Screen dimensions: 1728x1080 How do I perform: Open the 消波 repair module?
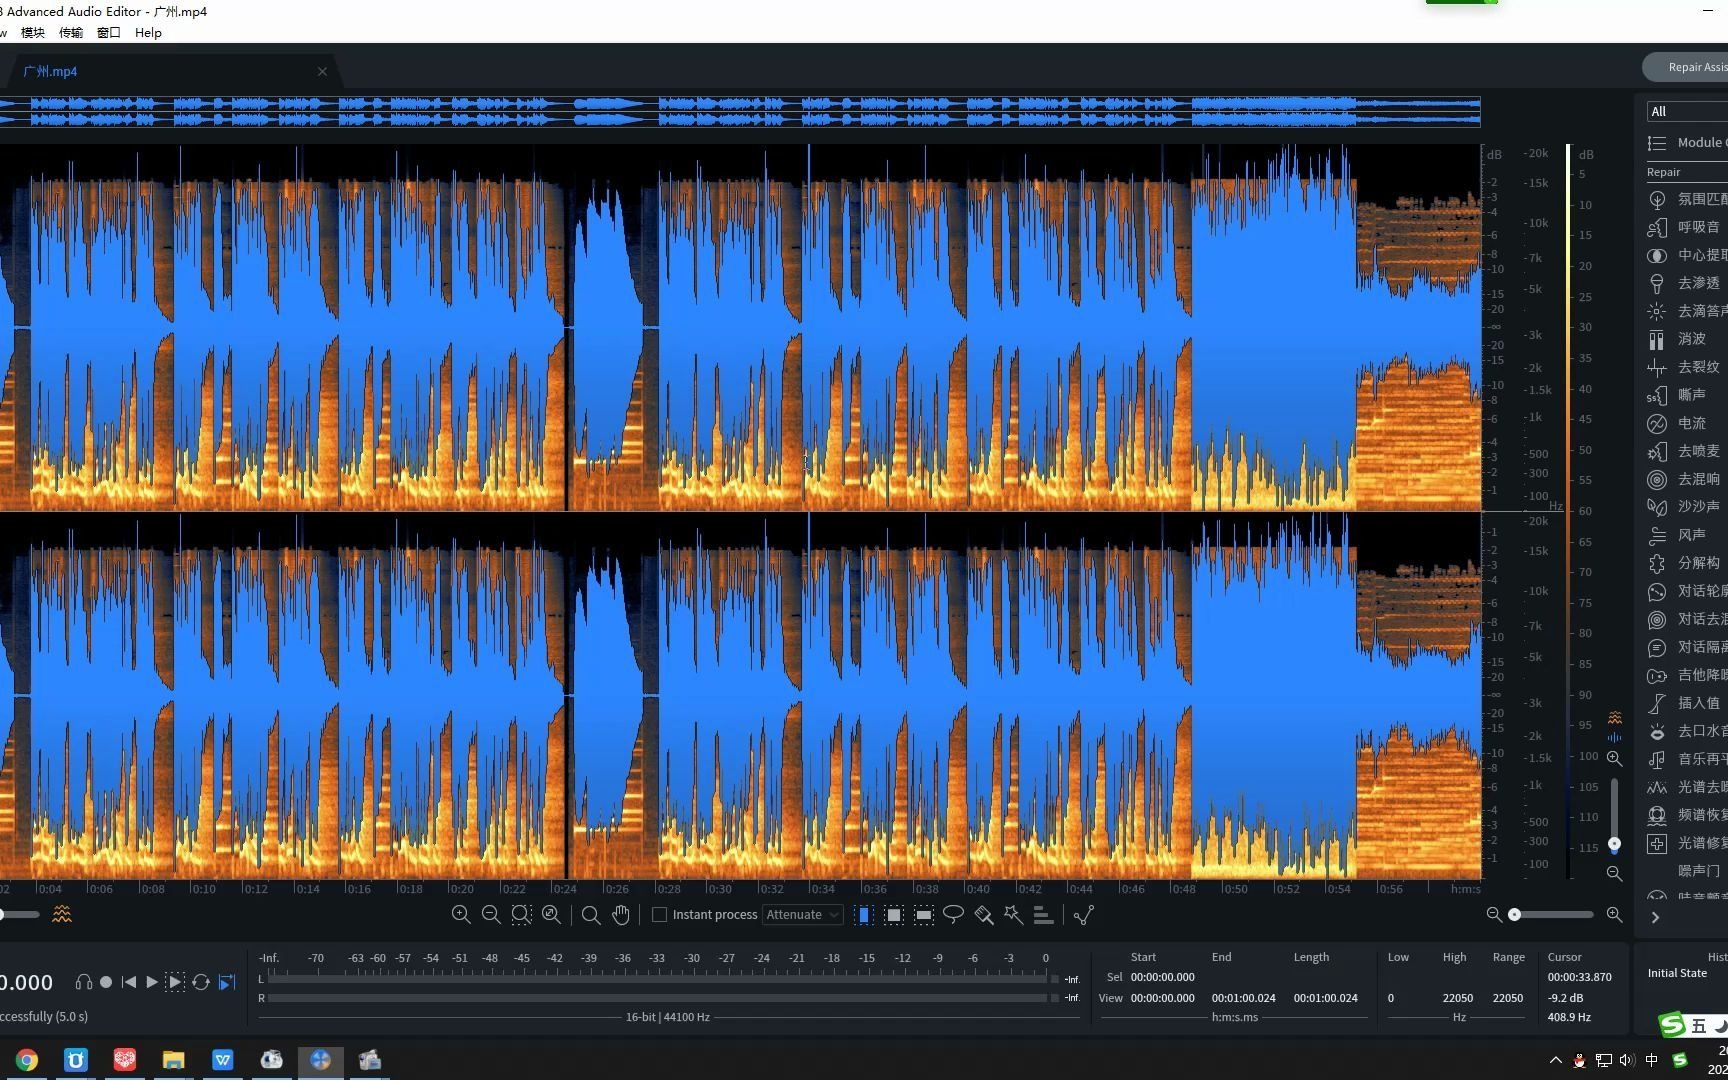(1692, 339)
